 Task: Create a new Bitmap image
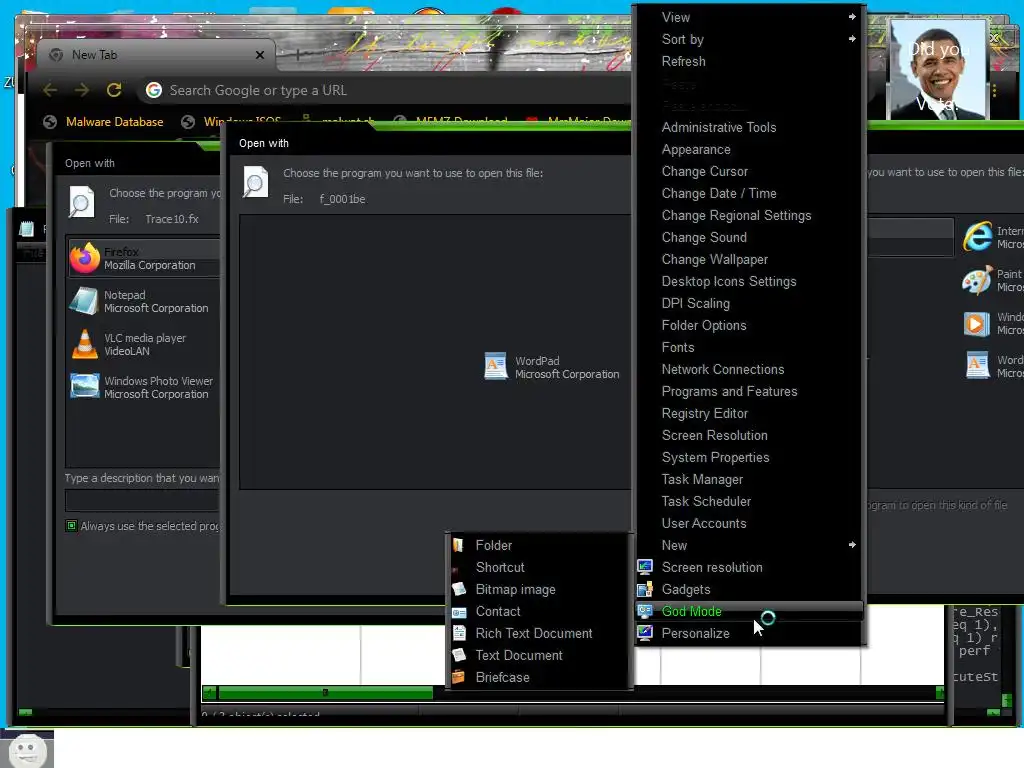click(x=539, y=589)
